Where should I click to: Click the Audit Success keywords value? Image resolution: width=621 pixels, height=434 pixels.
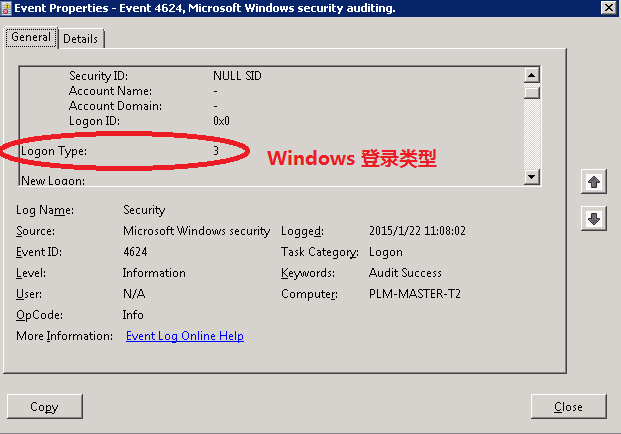click(x=405, y=273)
